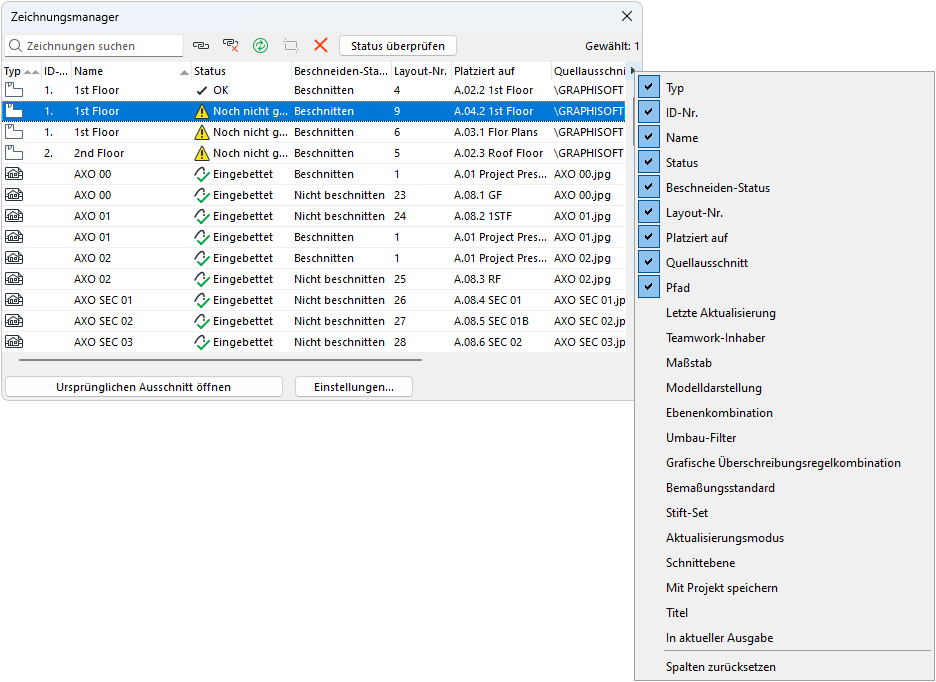936x682 pixels.
Task: Enable the Titel column
Action: pyautogui.click(x=676, y=613)
